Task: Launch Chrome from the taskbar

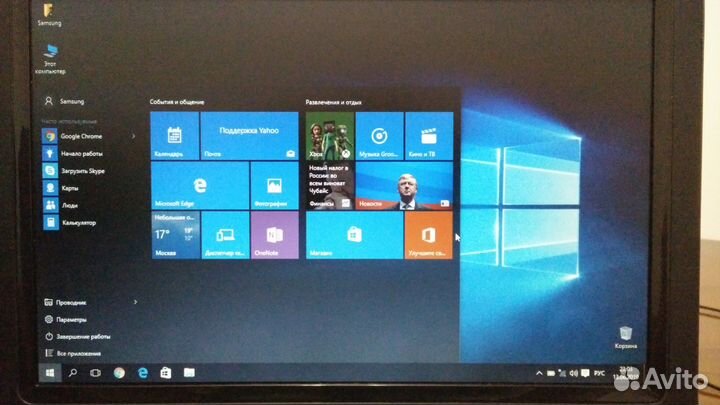Action: 119,373
